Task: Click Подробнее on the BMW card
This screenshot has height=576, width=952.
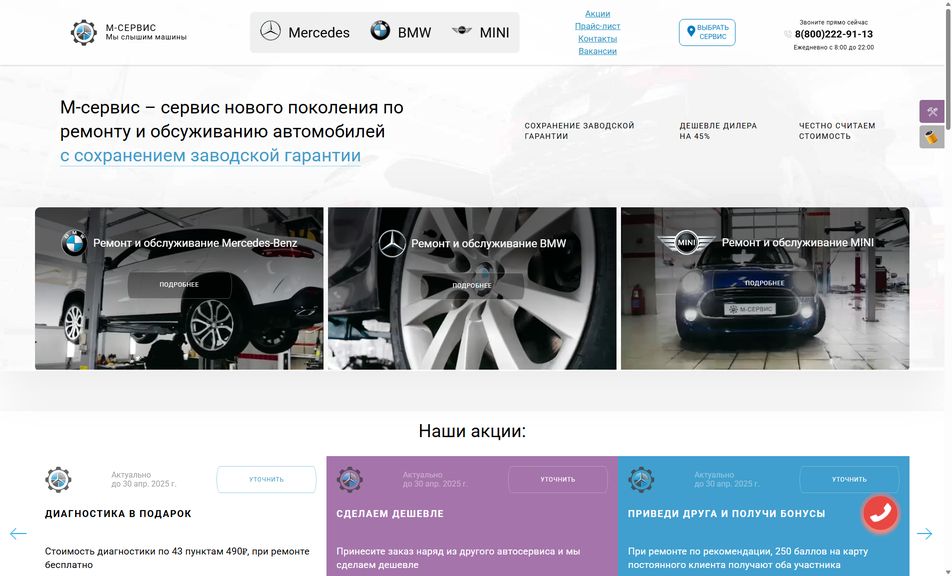Action: coord(472,285)
